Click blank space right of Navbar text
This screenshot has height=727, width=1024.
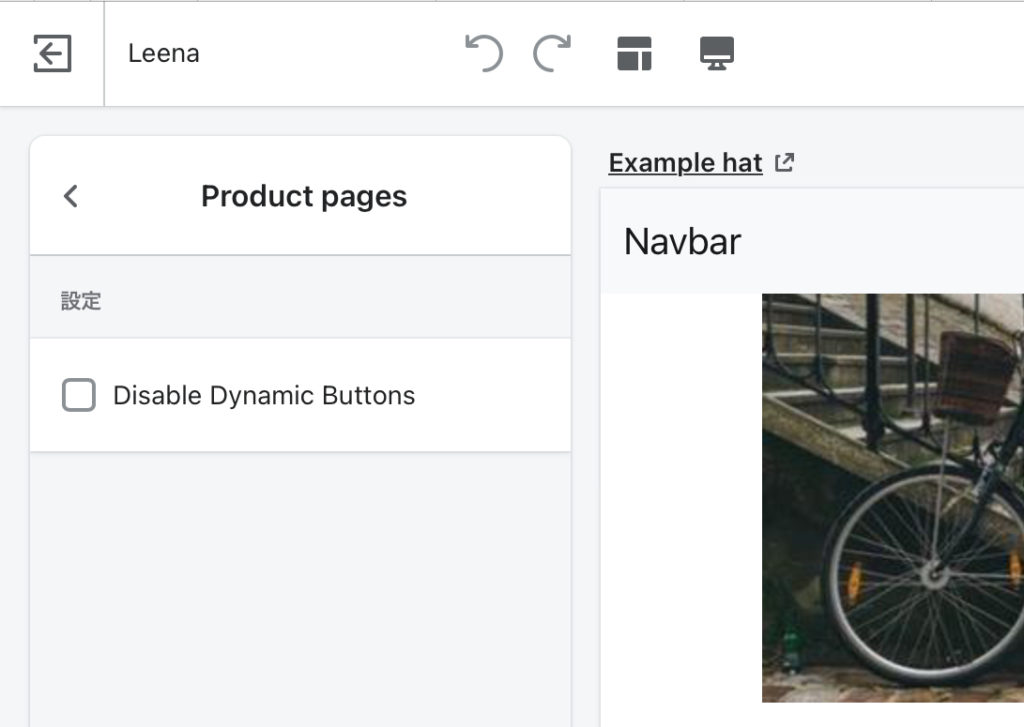pos(880,241)
